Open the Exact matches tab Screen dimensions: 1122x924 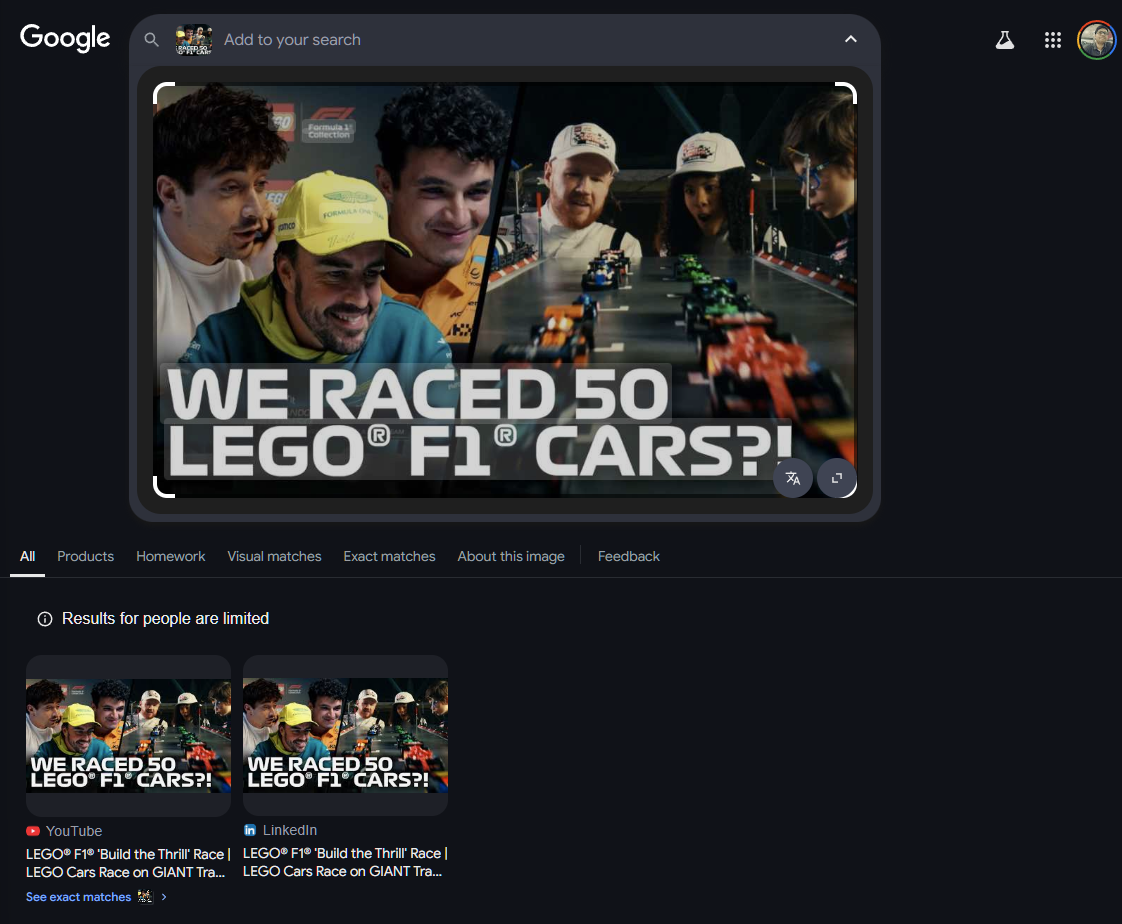click(389, 556)
